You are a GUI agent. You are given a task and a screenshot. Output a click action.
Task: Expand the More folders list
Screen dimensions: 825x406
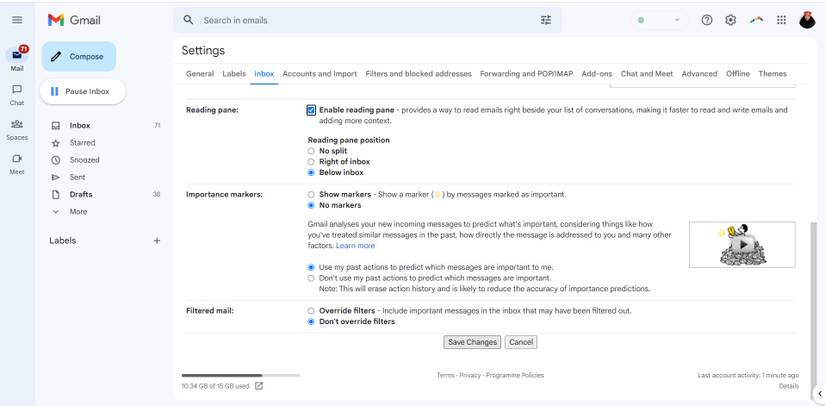[x=78, y=212]
